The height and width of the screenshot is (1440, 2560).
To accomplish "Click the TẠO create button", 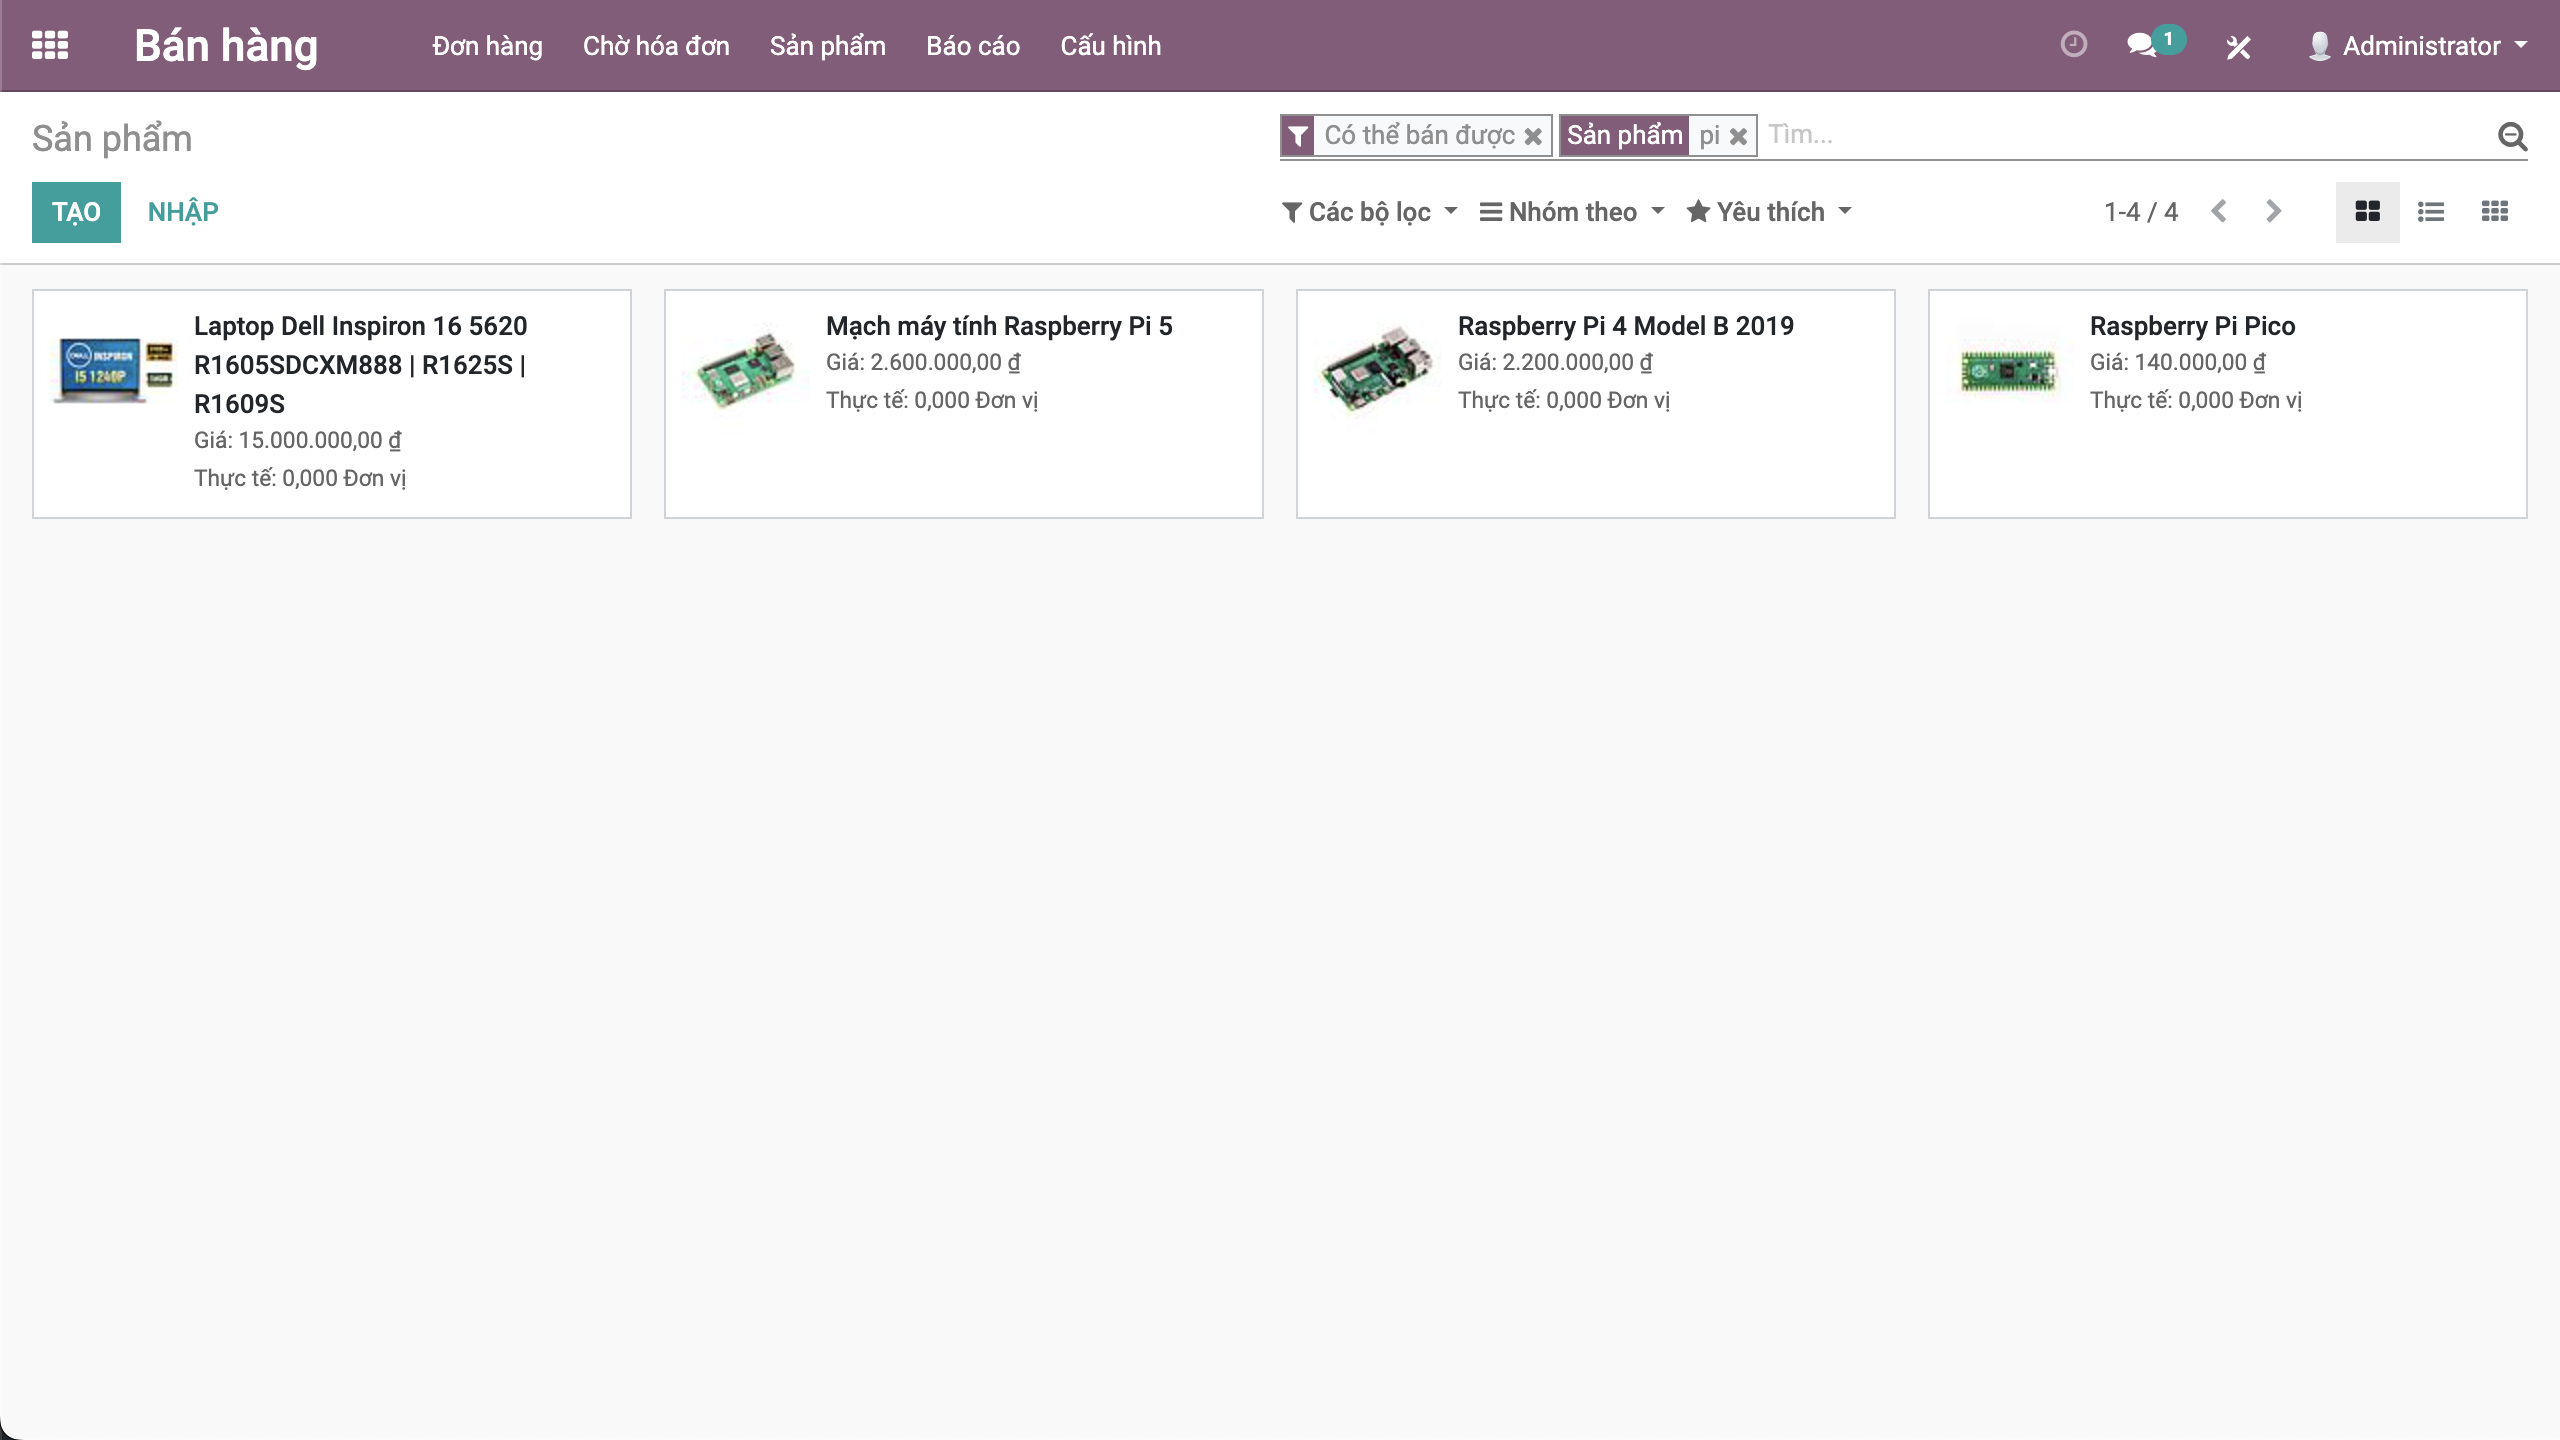I will click(76, 212).
